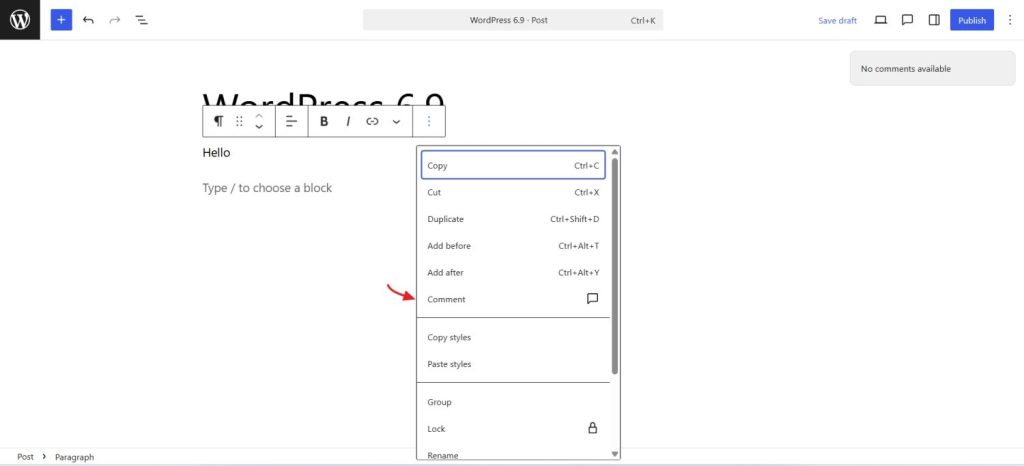
Task: Select Paste styles menu item
Action: [x=513, y=364]
